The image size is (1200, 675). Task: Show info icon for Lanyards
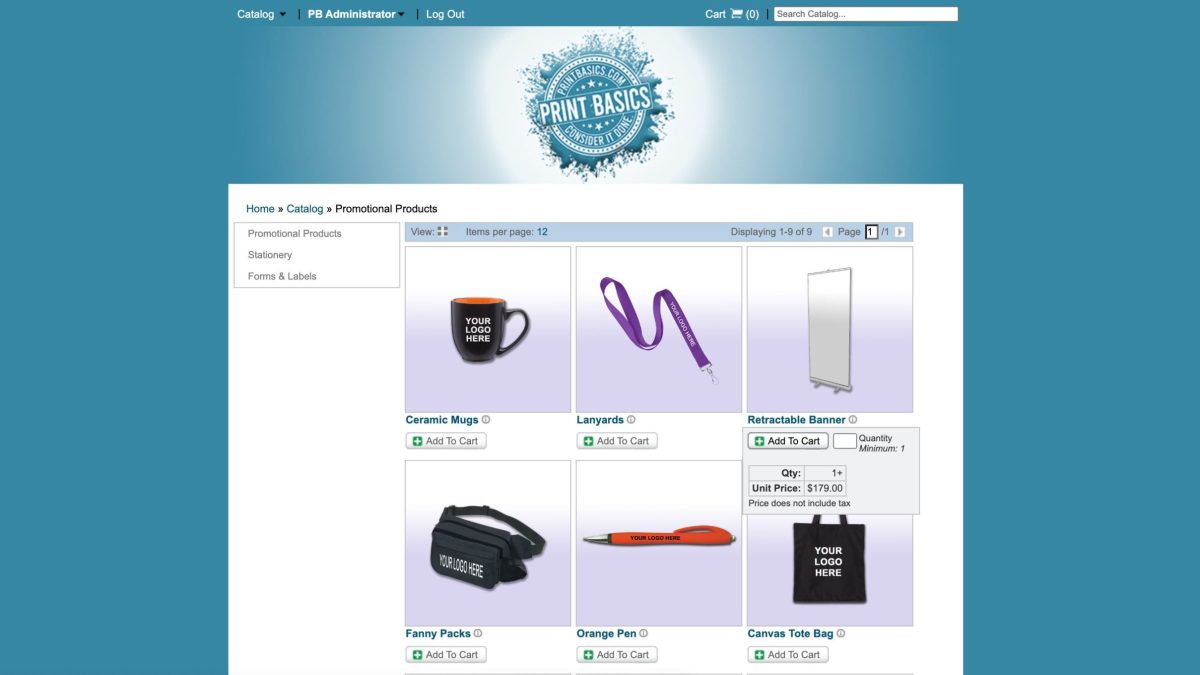631,420
